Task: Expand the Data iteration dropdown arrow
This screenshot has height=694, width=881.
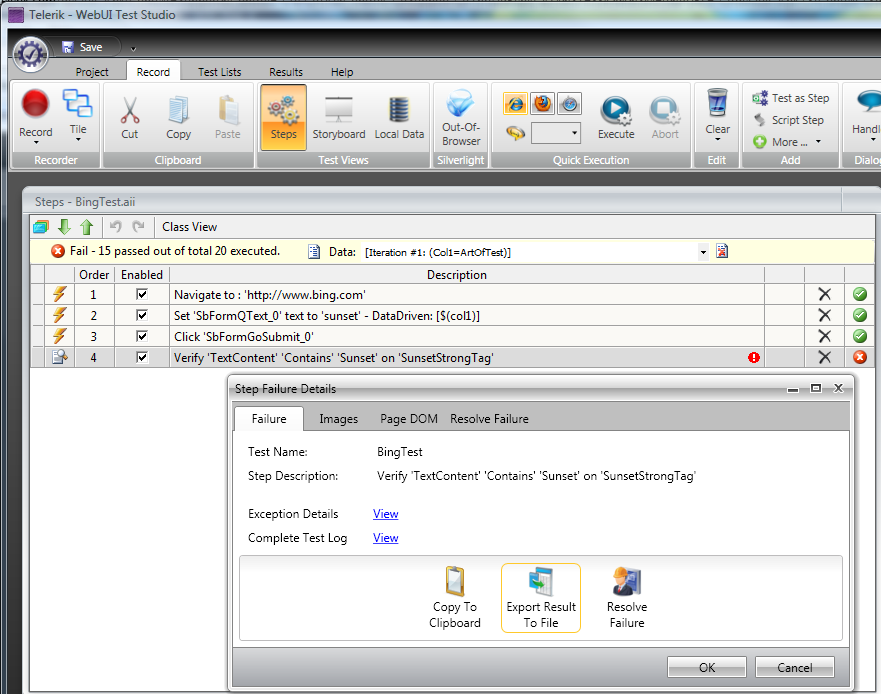Action: [703, 252]
